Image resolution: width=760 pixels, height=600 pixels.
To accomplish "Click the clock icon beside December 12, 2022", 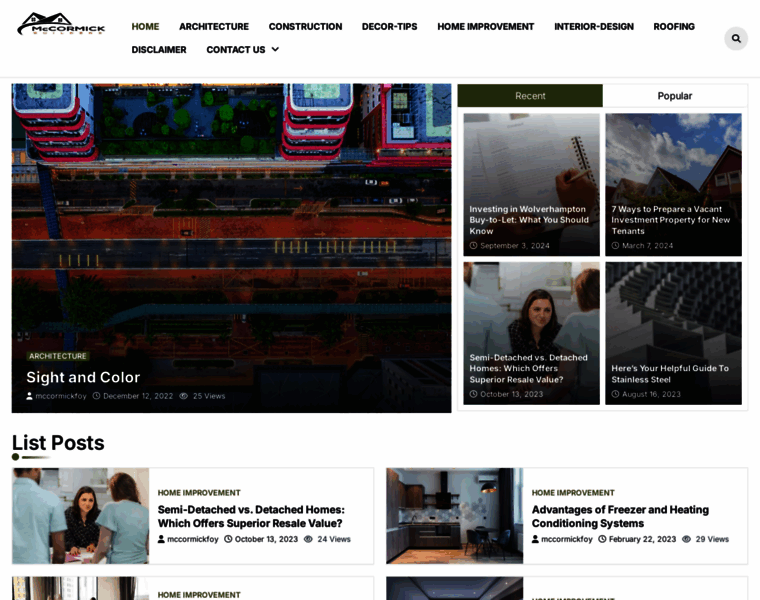I will tap(96, 396).
